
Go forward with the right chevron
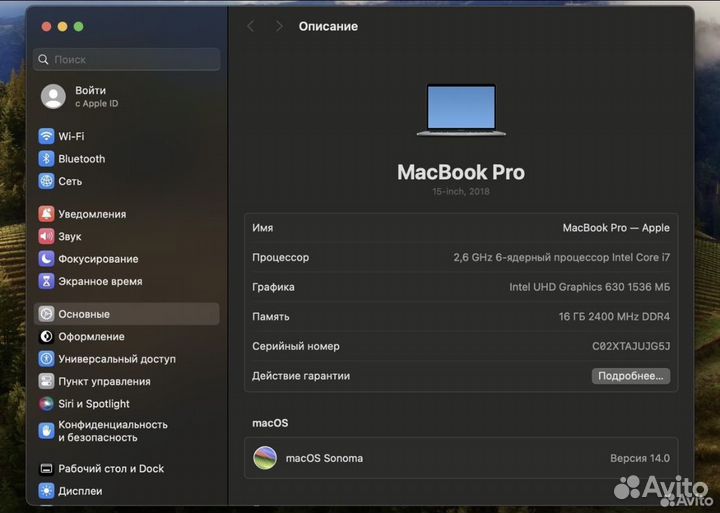(x=279, y=26)
